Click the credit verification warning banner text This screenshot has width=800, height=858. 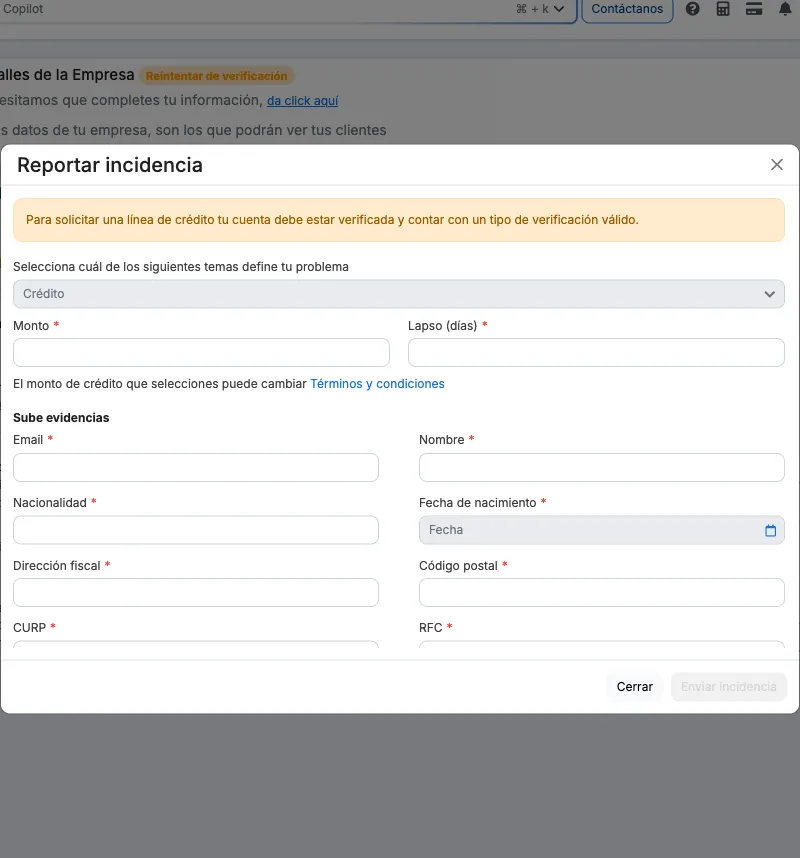coord(332,220)
